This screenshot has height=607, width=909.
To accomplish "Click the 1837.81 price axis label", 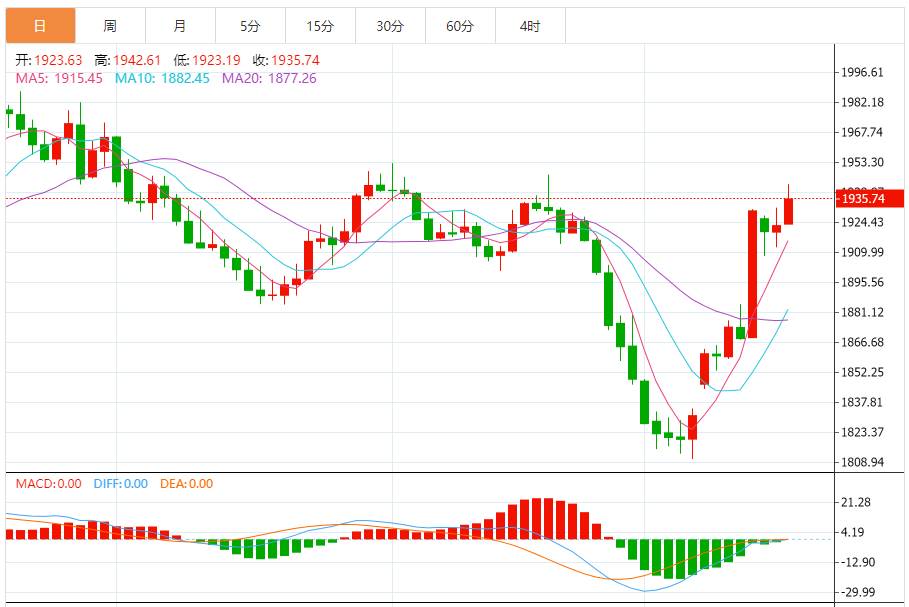I will coord(863,402).
